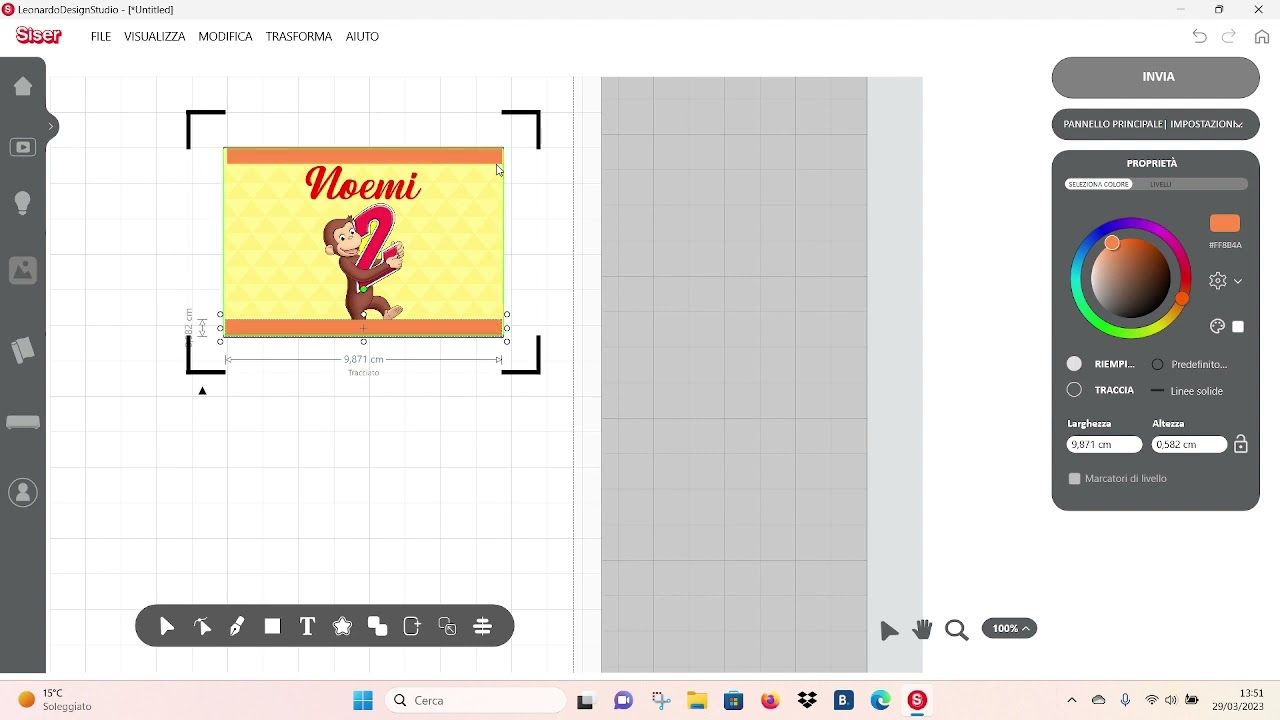Click the #FF8B4A hex color value

click(x=1226, y=246)
